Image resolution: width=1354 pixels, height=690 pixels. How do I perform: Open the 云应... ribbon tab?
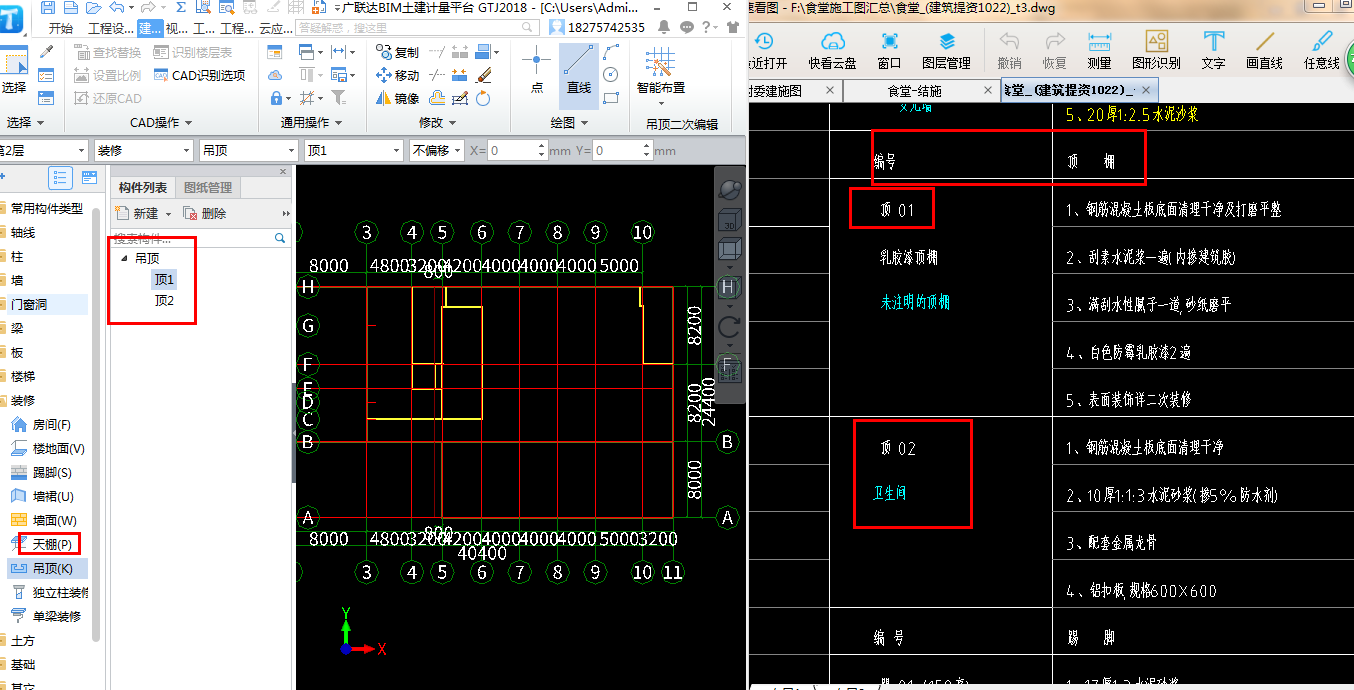click(x=276, y=28)
